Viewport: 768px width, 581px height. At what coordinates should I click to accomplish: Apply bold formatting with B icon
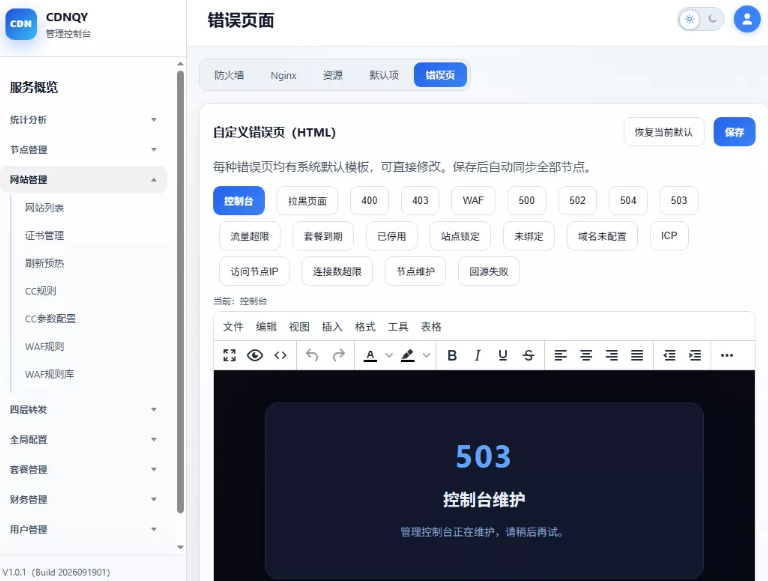pyautogui.click(x=452, y=355)
